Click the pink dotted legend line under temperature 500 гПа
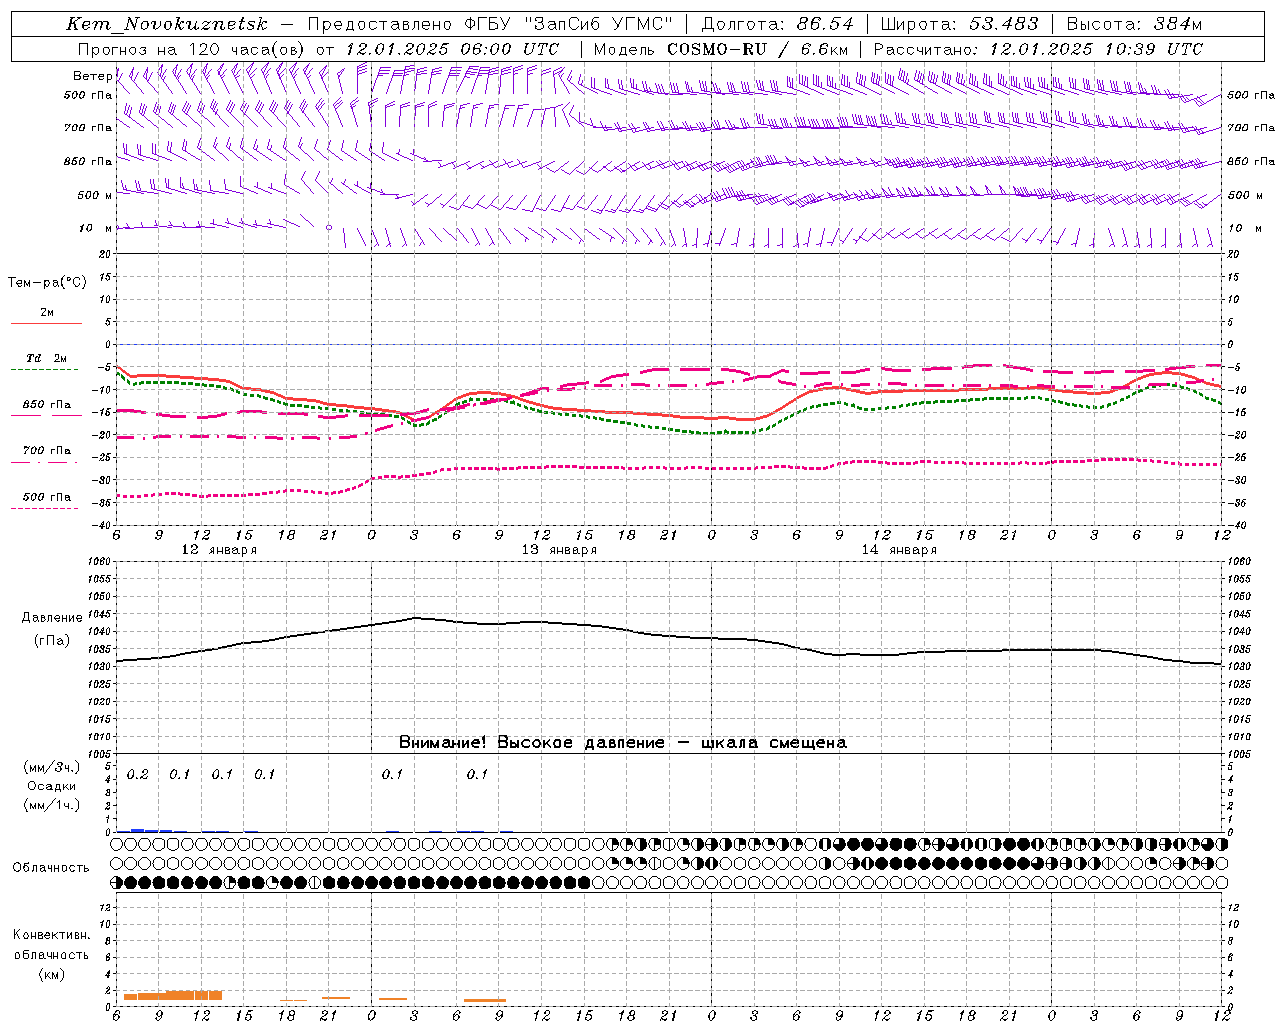1280x1024 pixels. (45, 508)
